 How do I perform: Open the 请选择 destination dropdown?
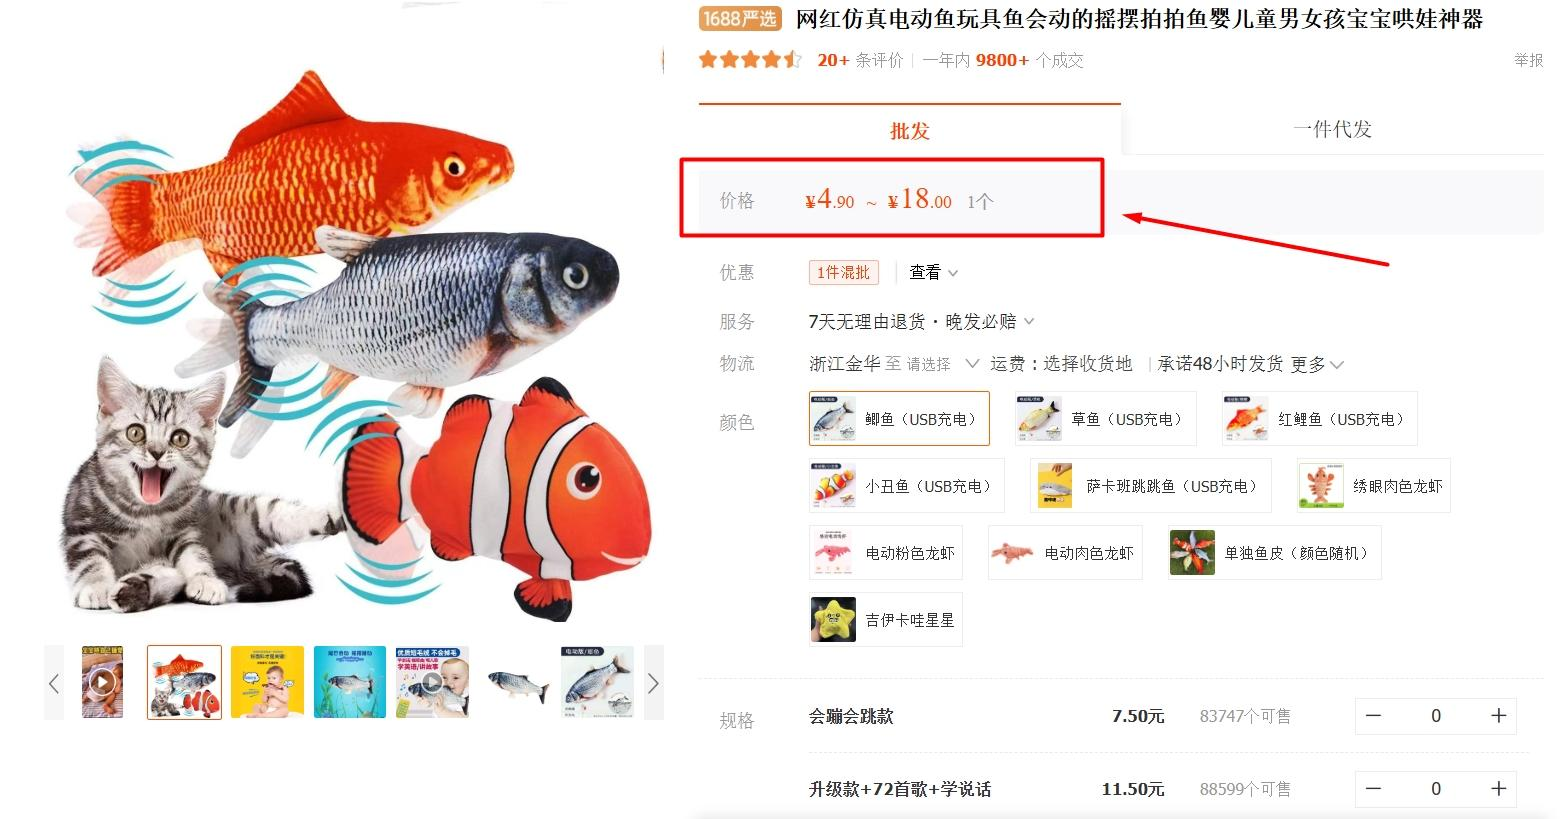941,364
